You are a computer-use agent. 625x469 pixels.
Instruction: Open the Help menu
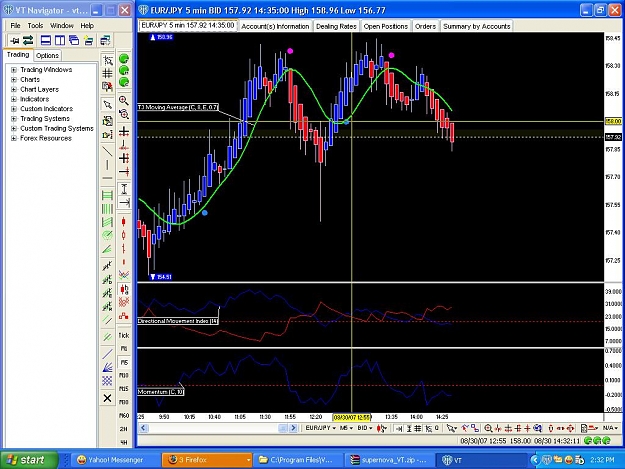coord(87,26)
